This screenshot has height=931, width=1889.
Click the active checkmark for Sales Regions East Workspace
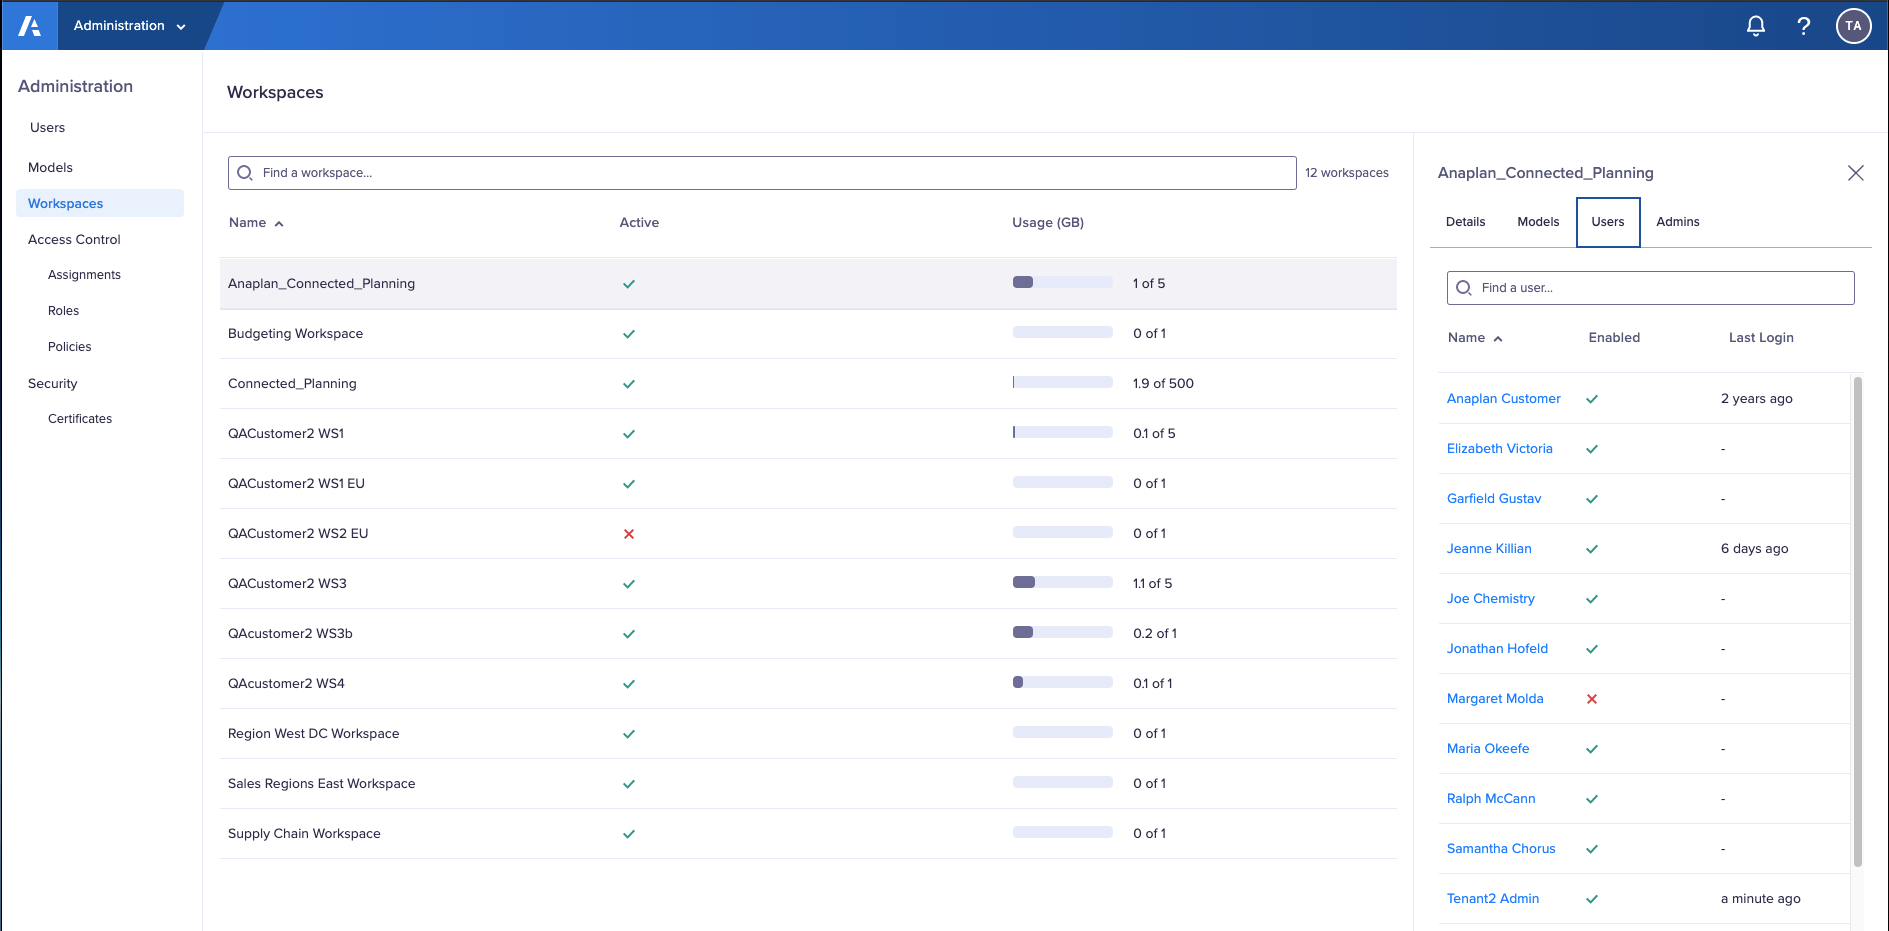[629, 784]
